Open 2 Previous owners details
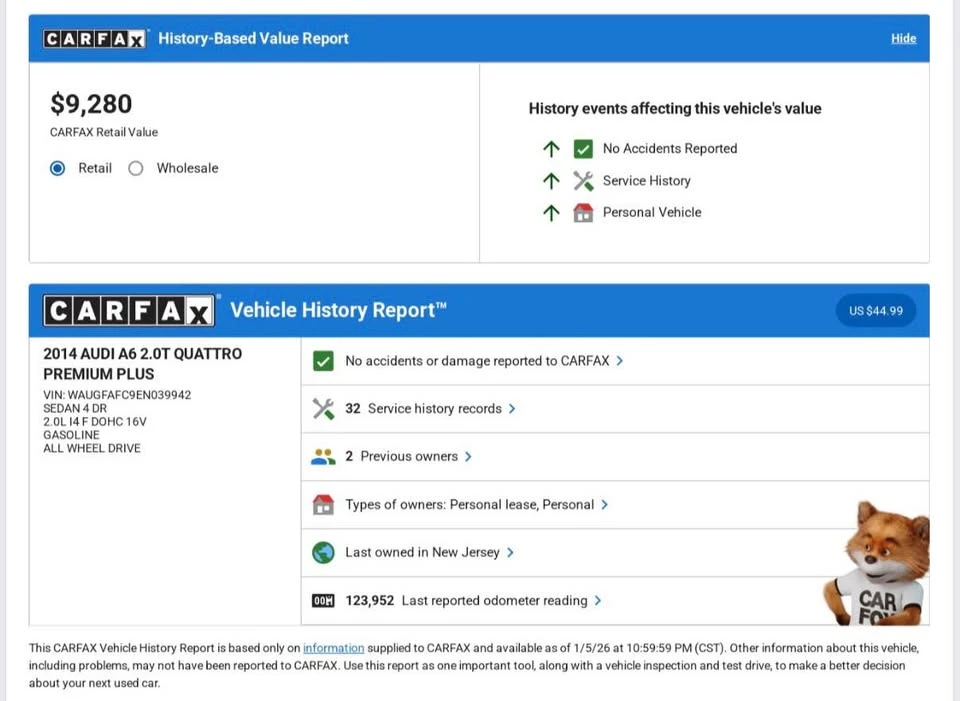 [615, 457]
